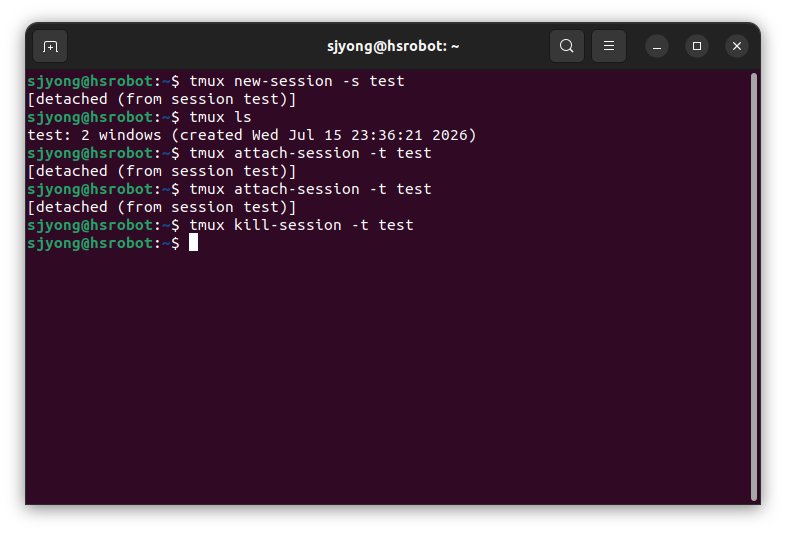Click the detached message above the kill-session command
The image size is (786, 533).
(x=162, y=208)
